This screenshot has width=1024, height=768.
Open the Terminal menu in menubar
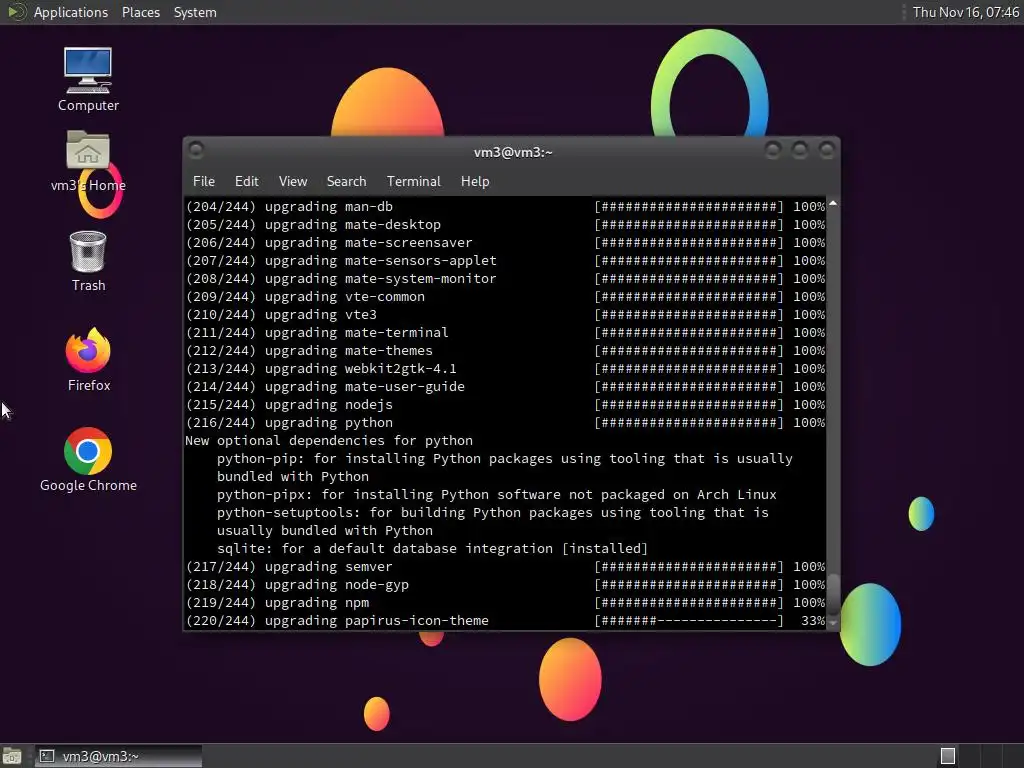click(x=413, y=181)
